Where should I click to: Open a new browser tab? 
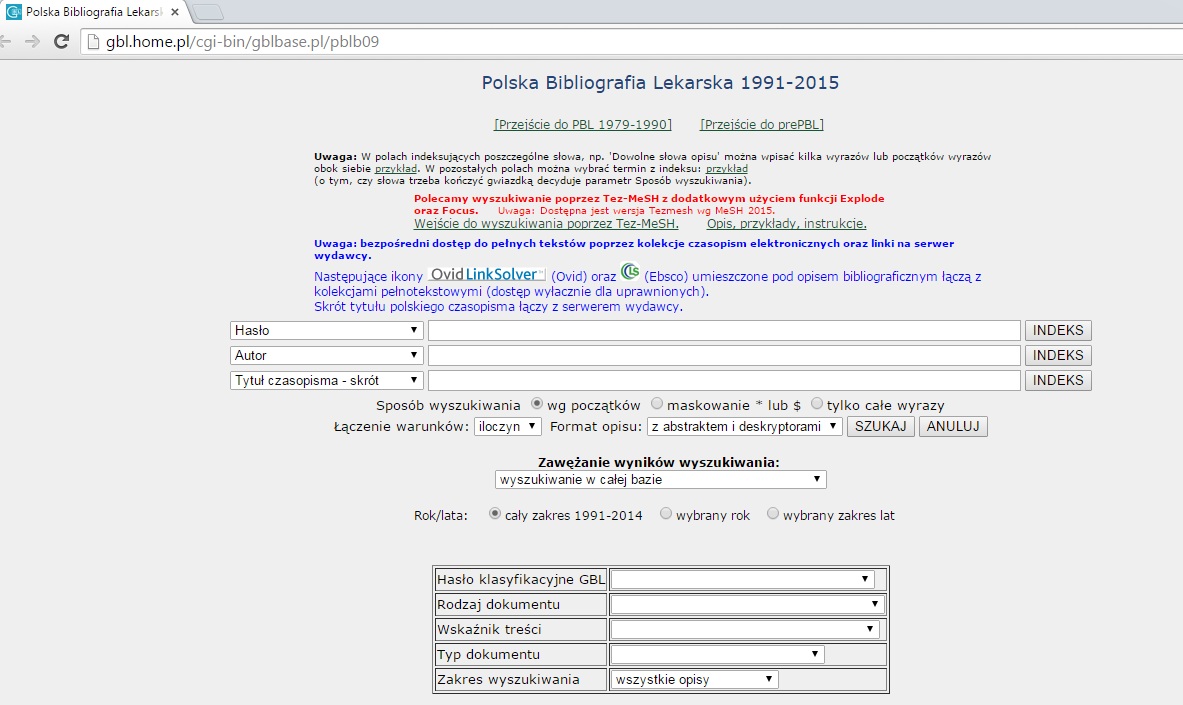(x=208, y=12)
